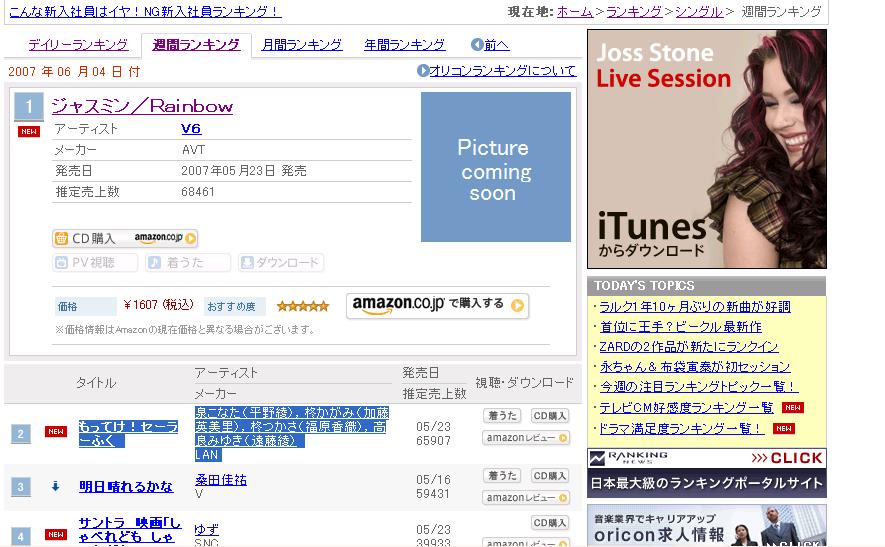885x547 pixels.
Task: Open the 年間ランキング tab
Action: pyautogui.click(x=405, y=45)
